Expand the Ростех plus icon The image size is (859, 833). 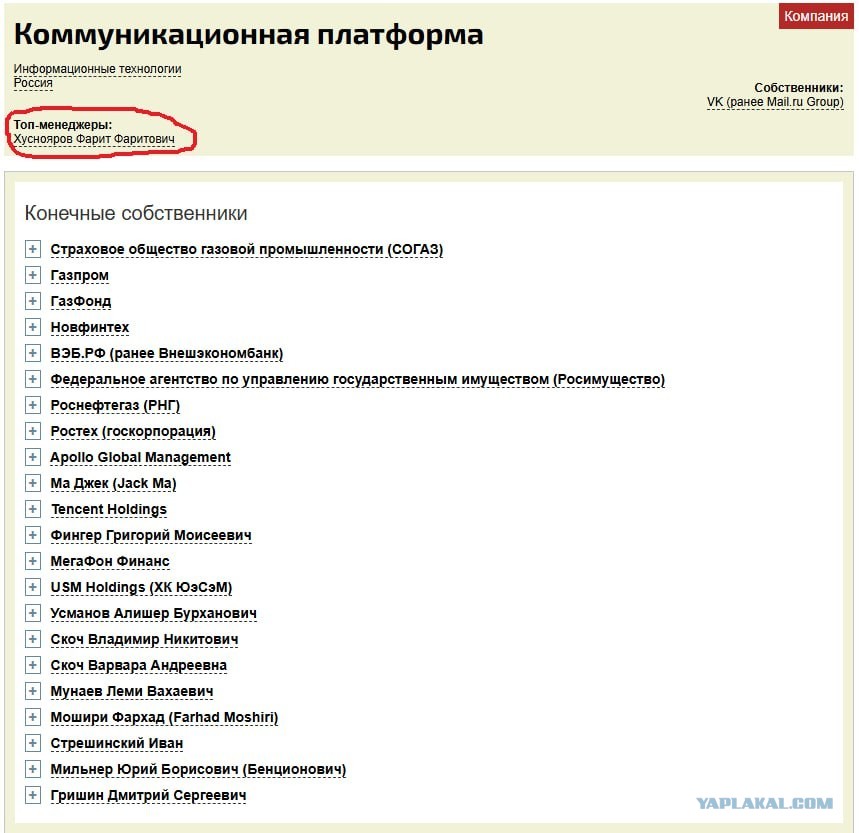point(32,431)
